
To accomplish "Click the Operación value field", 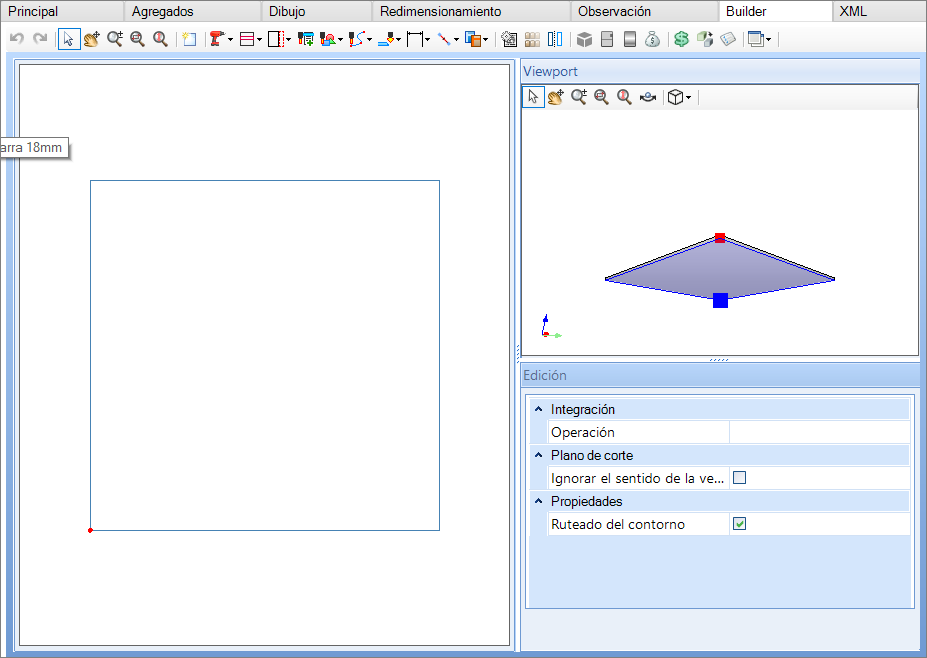I will click(819, 432).
